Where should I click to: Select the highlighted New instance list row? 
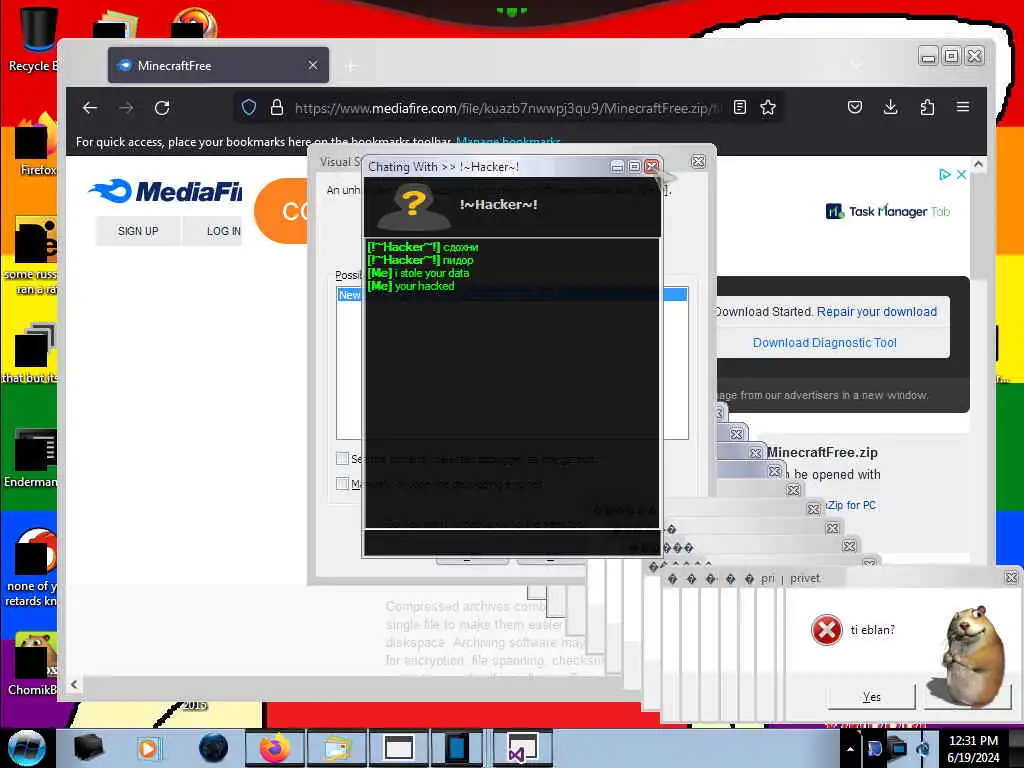(x=512, y=295)
